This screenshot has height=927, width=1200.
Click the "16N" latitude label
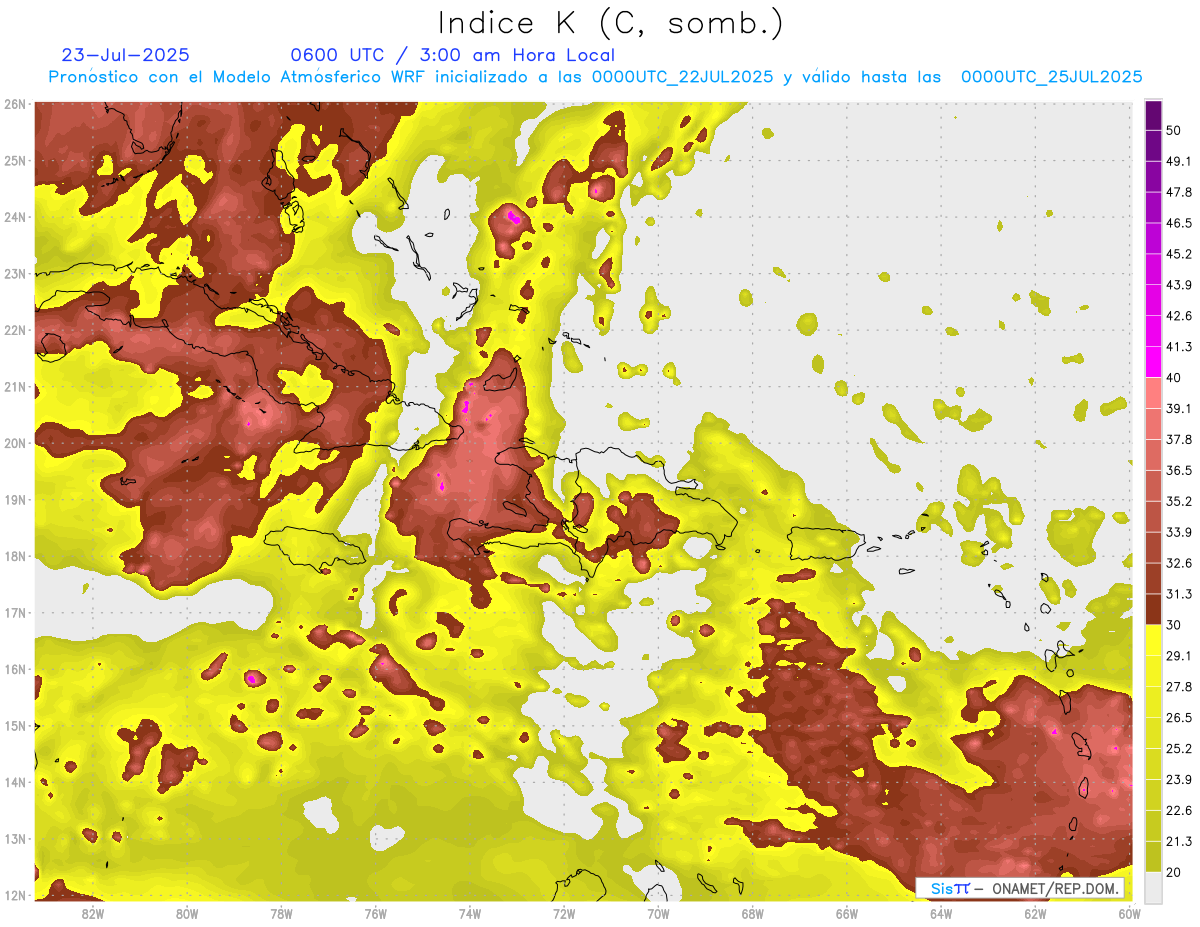[x=15, y=669]
